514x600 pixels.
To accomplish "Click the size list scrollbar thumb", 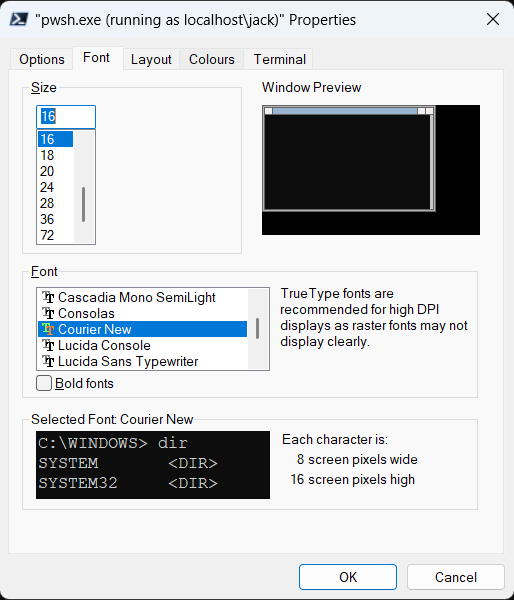I will (83, 204).
